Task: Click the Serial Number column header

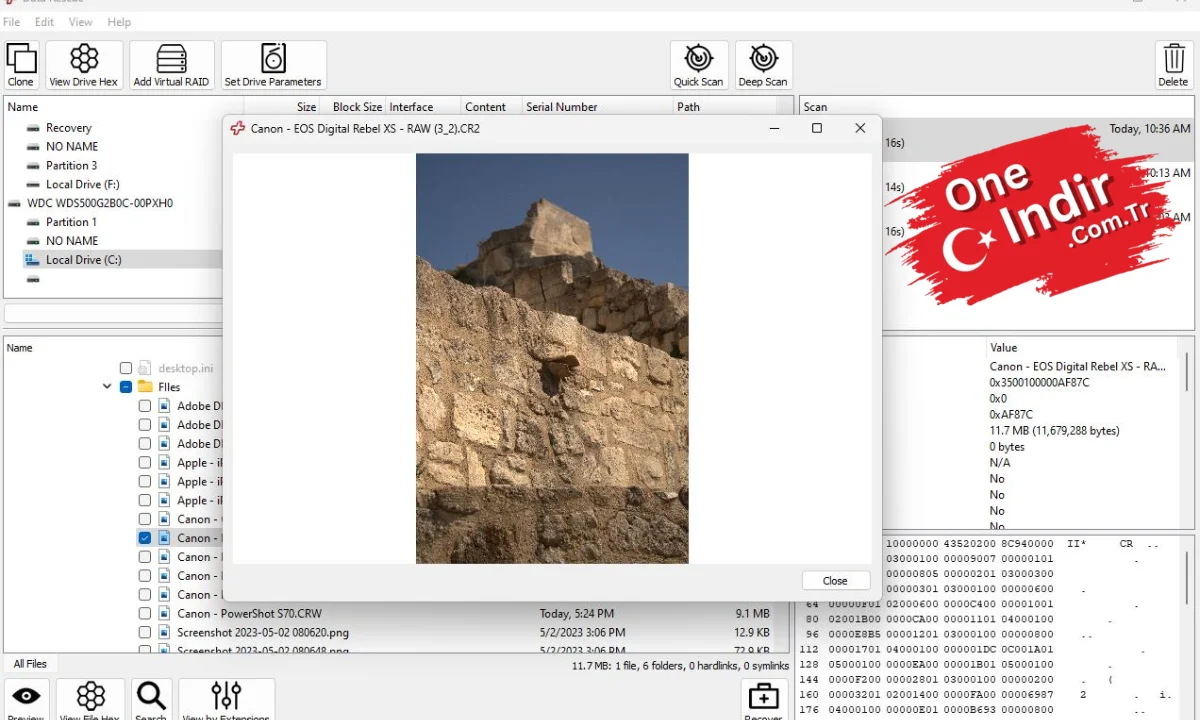Action: [561, 107]
